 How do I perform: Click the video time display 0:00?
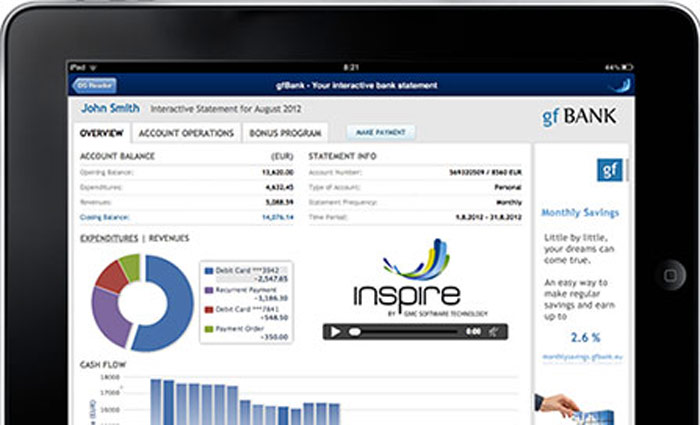[473, 332]
